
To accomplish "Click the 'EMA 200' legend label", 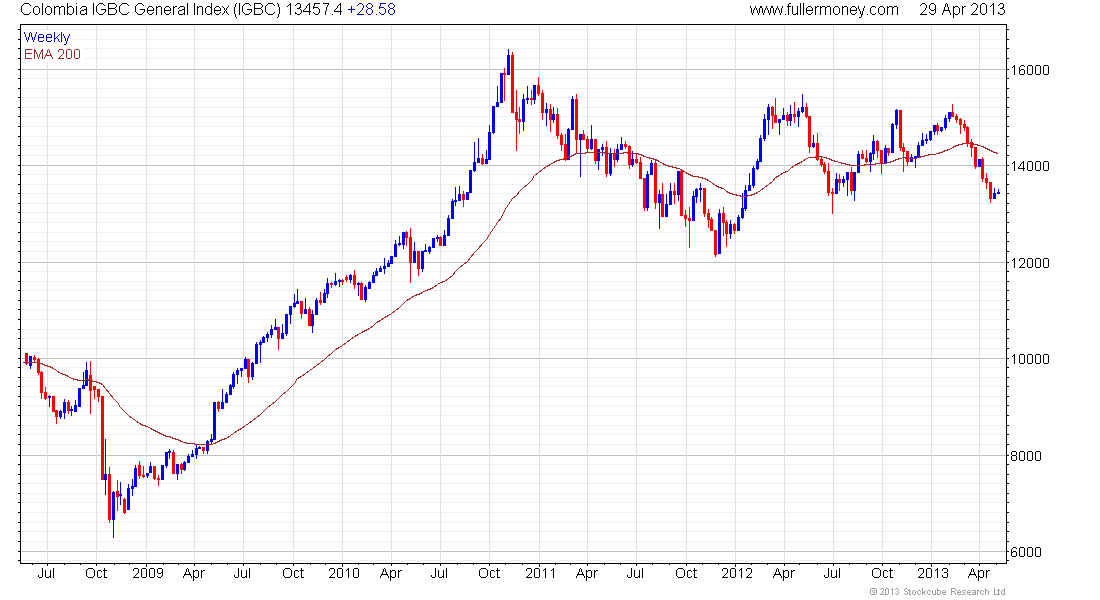I will pos(52,55).
